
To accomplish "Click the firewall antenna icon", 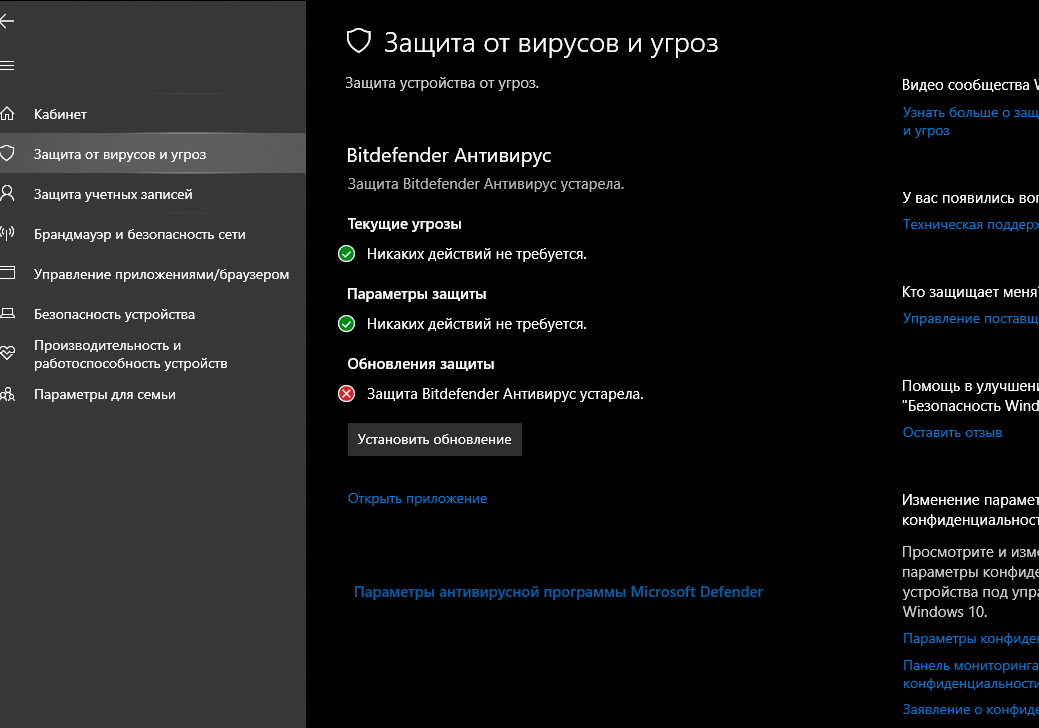I will coord(7,233).
